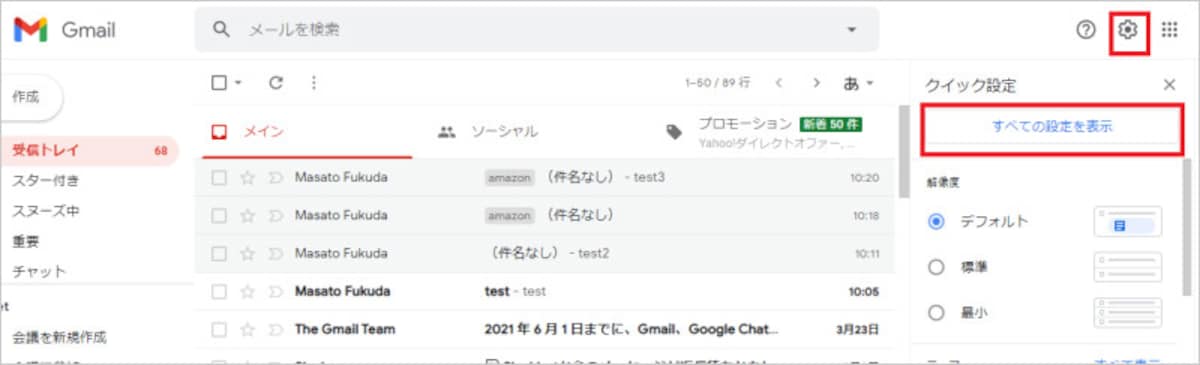
Task: Click the 1–50 / 89 行 counter
Action: [717, 83]
